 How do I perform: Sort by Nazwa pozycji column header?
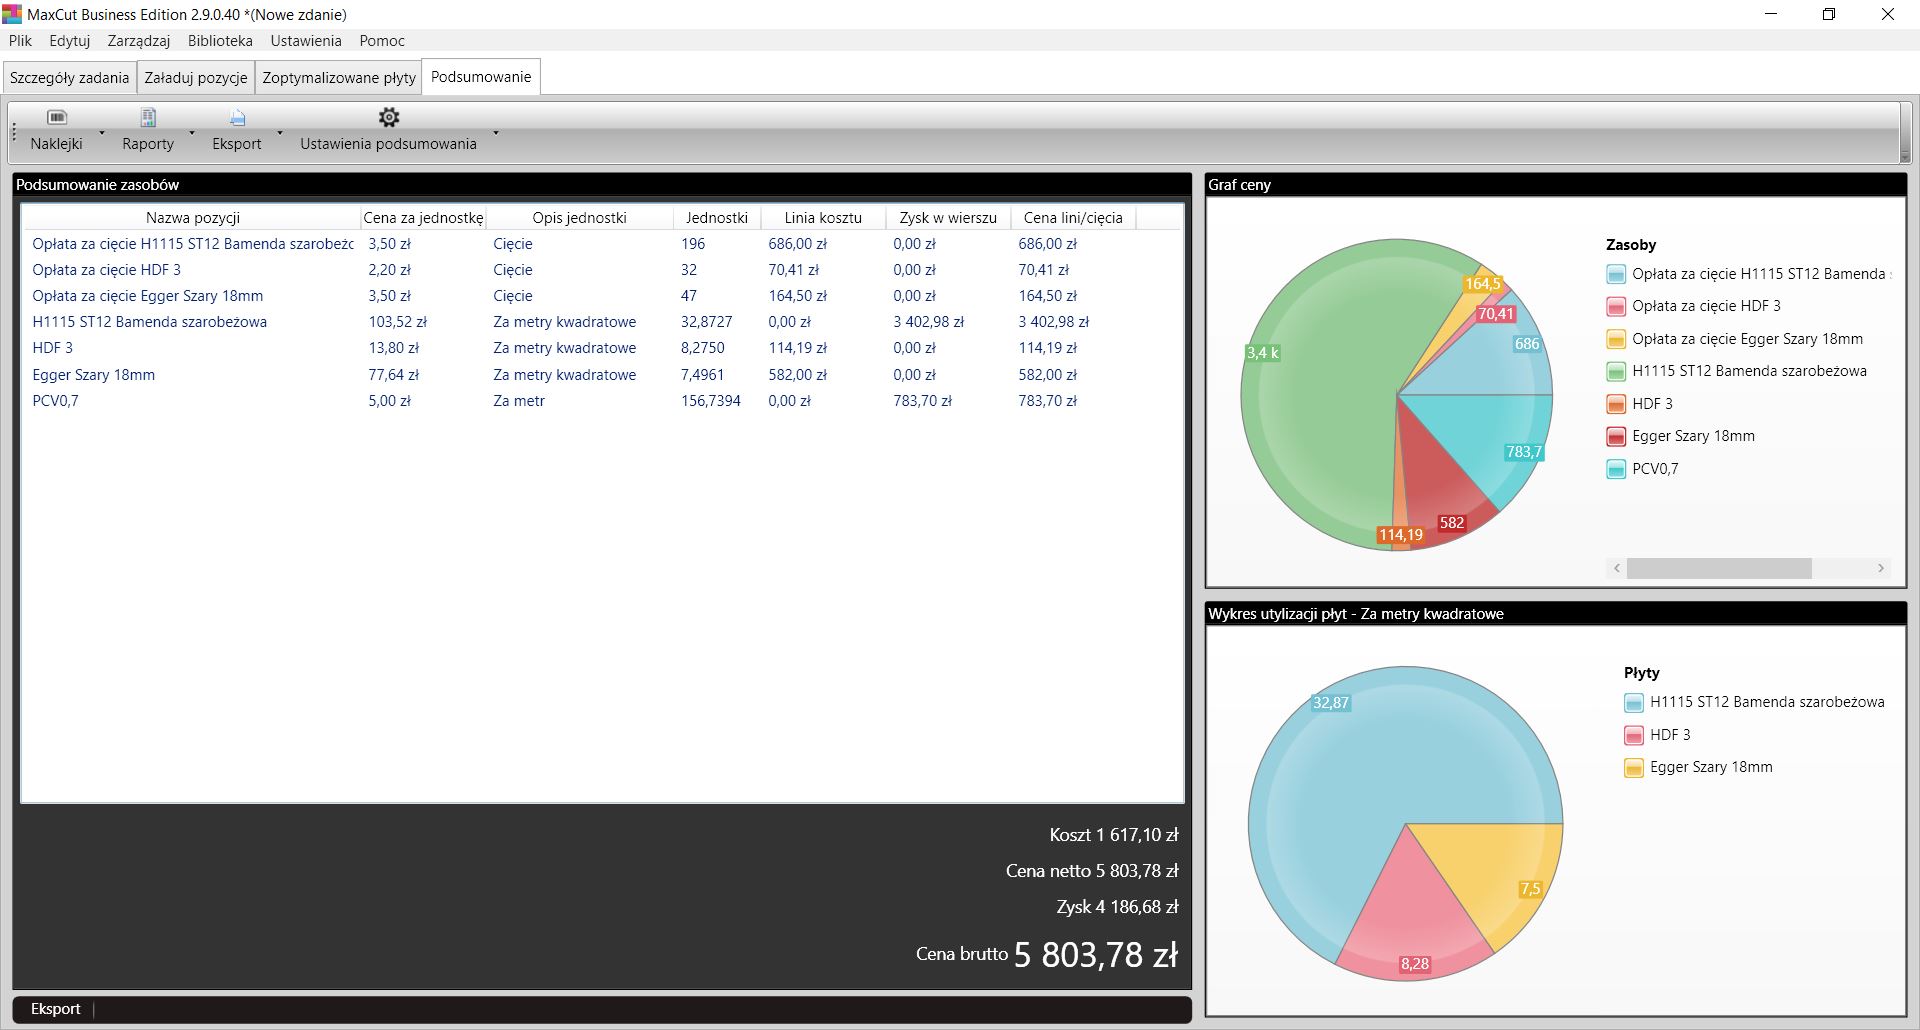point(192,218)
